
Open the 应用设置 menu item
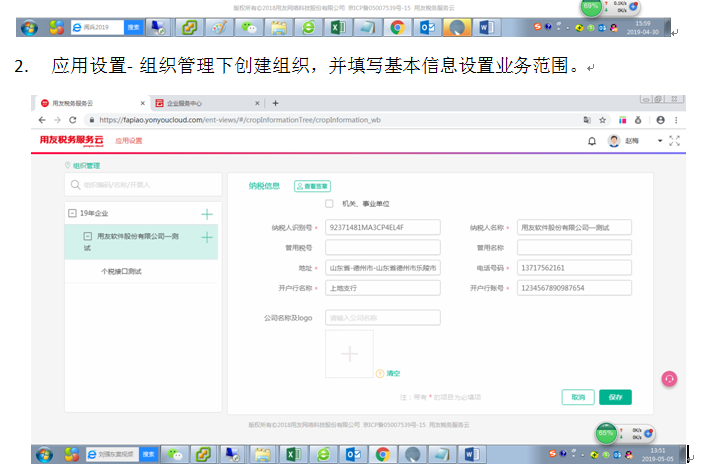pyautogui.click(x=129, y=141)
